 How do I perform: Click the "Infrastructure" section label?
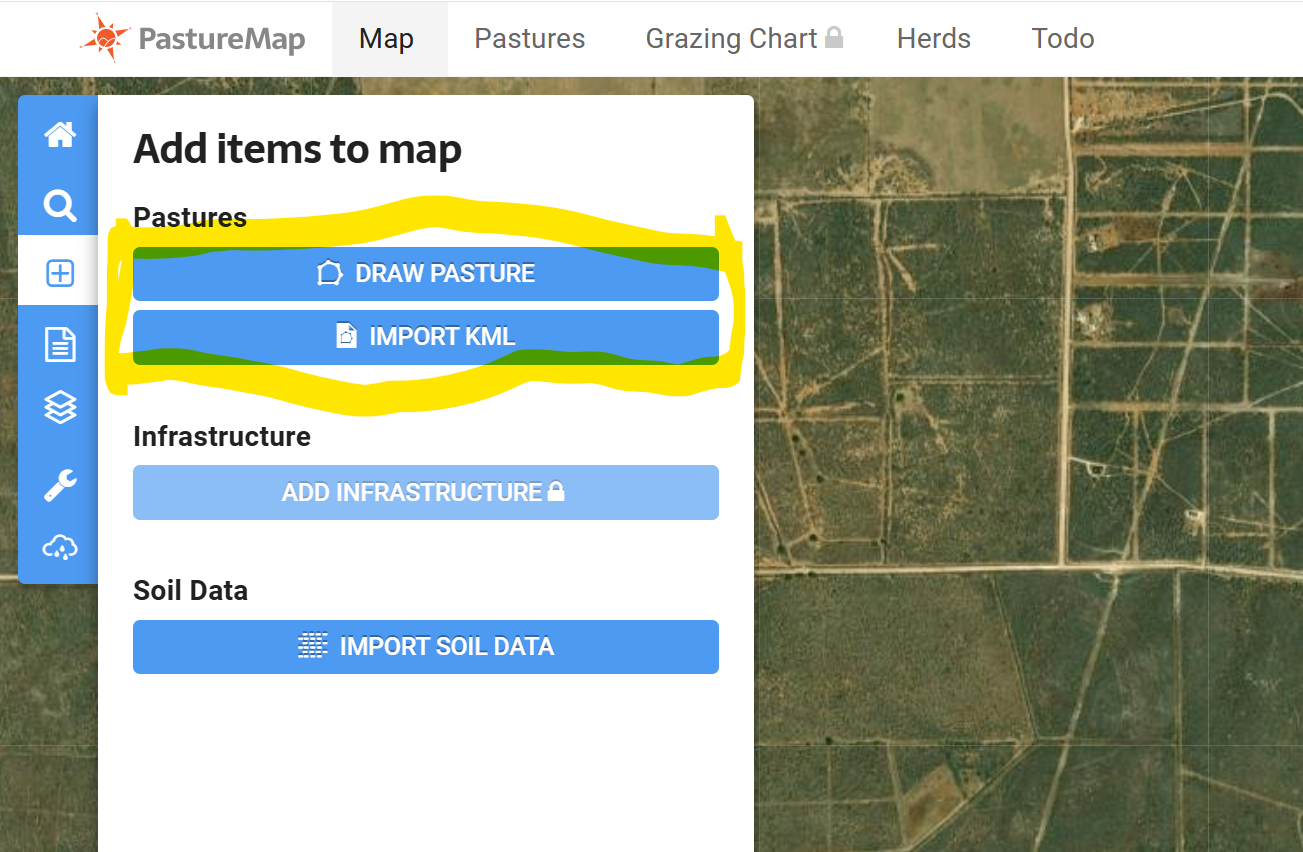(x=222, y=437)
